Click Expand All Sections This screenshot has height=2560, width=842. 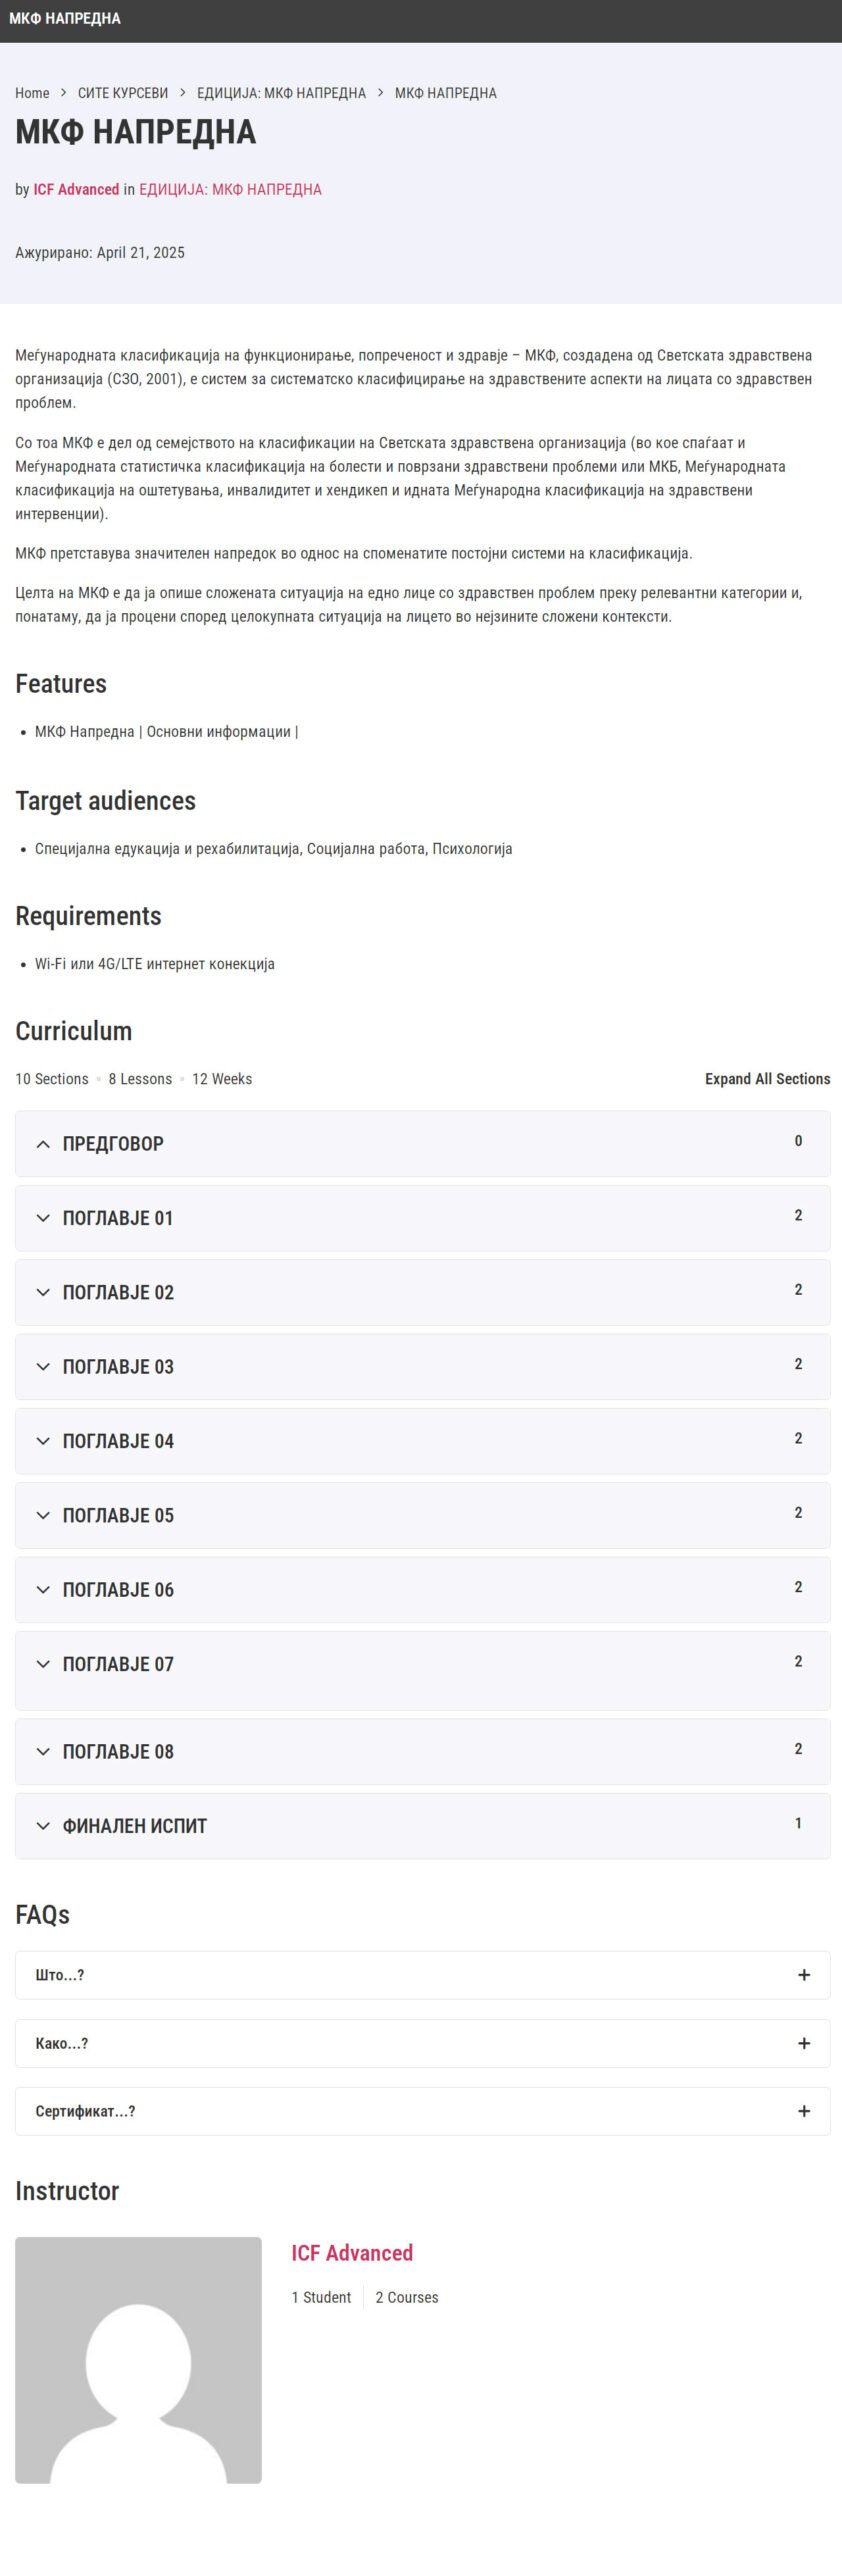tap(767, 1079)
